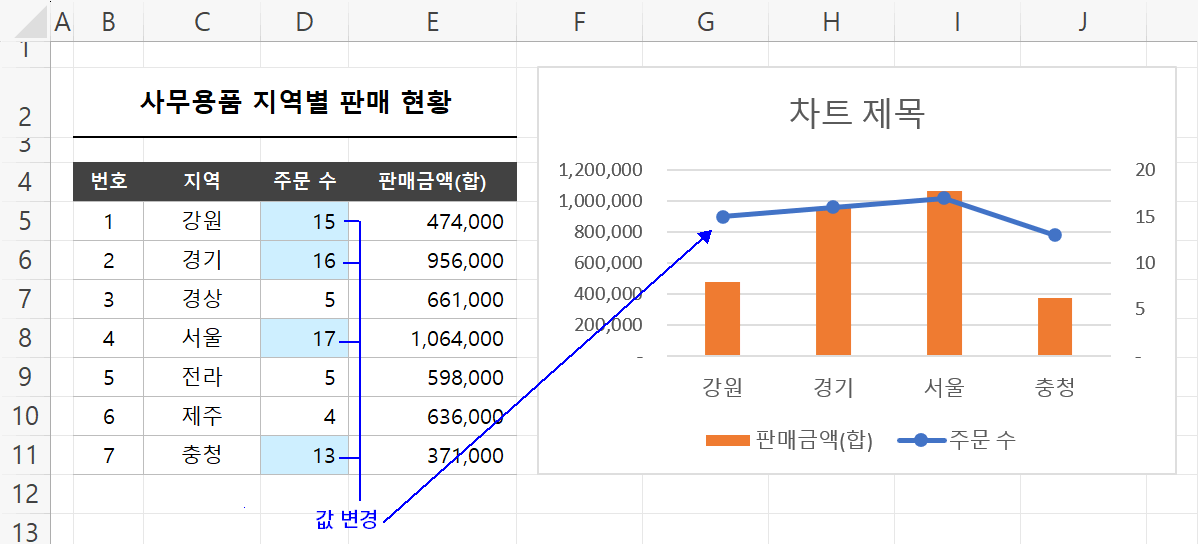Viewport: 1198px width, 544px height.
Task: Select cell with number '7' in 번호 column
Action: tap(108, 455)
